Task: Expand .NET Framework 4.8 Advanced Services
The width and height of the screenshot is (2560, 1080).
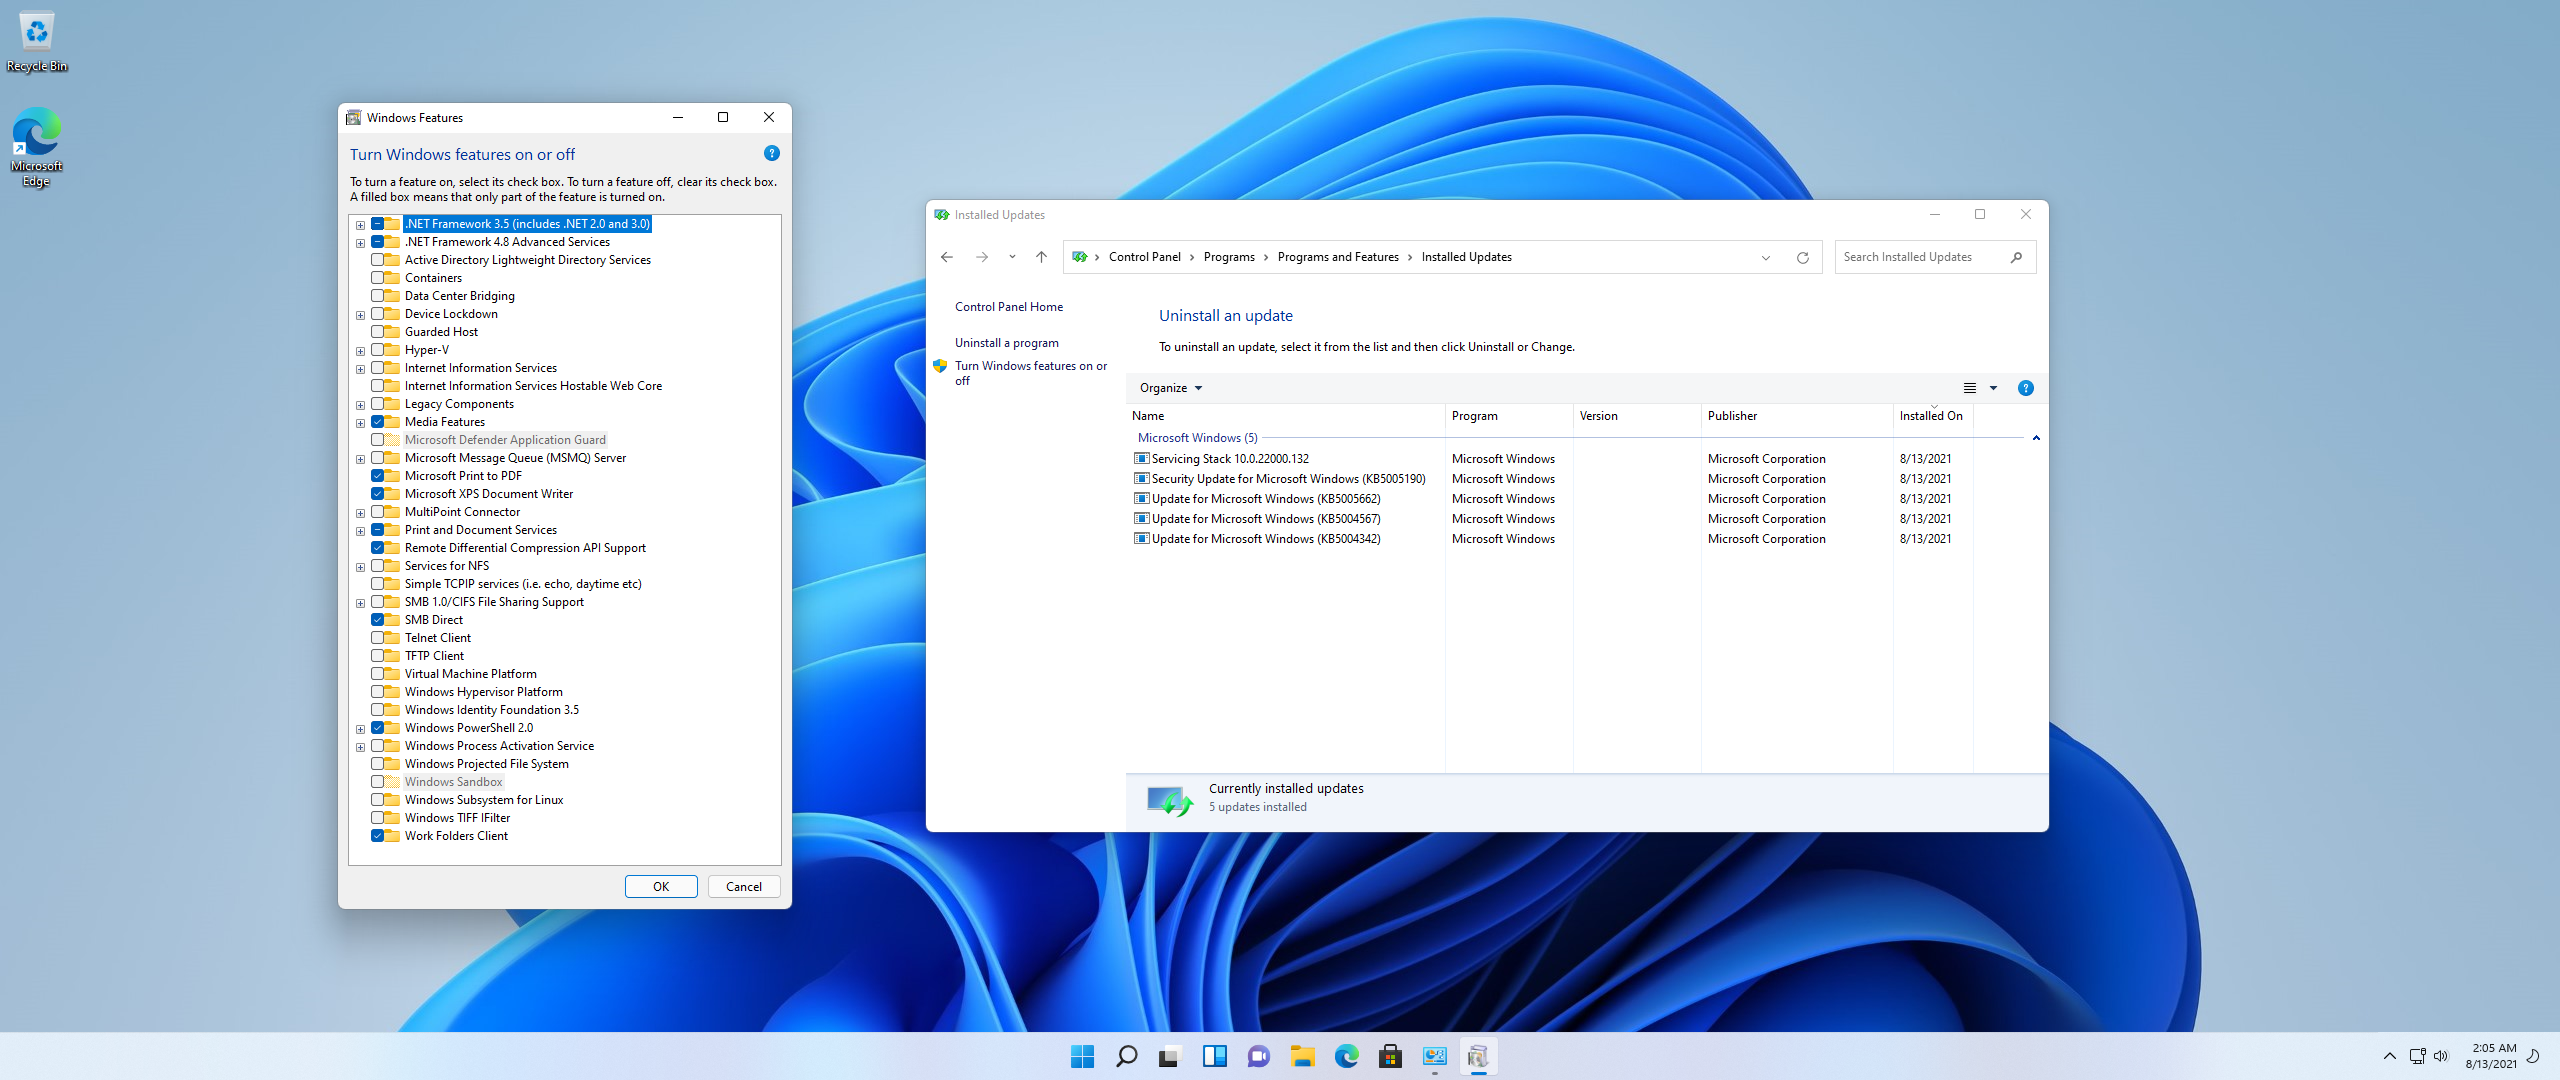Action: coord(360,243)
